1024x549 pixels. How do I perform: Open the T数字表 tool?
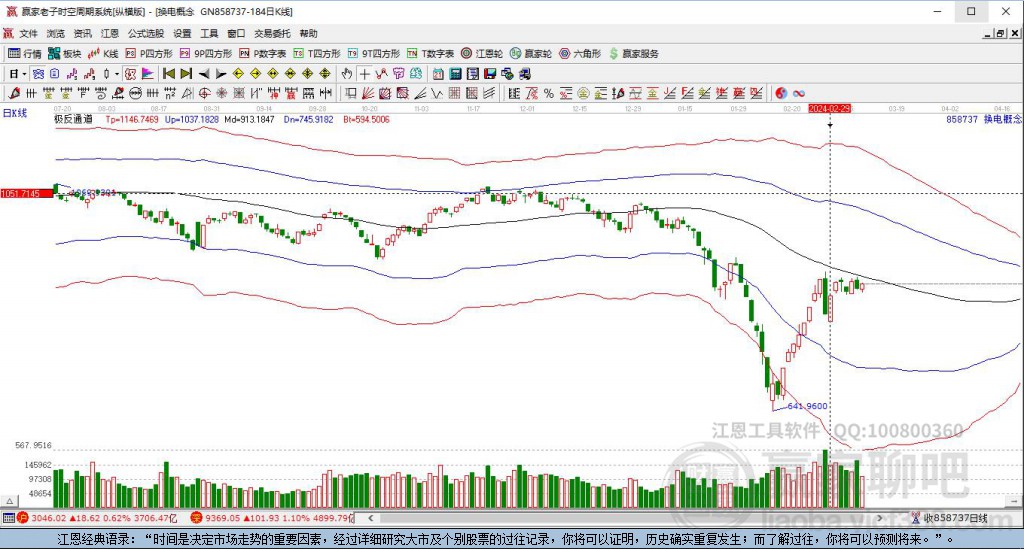(x=430, y=54)
